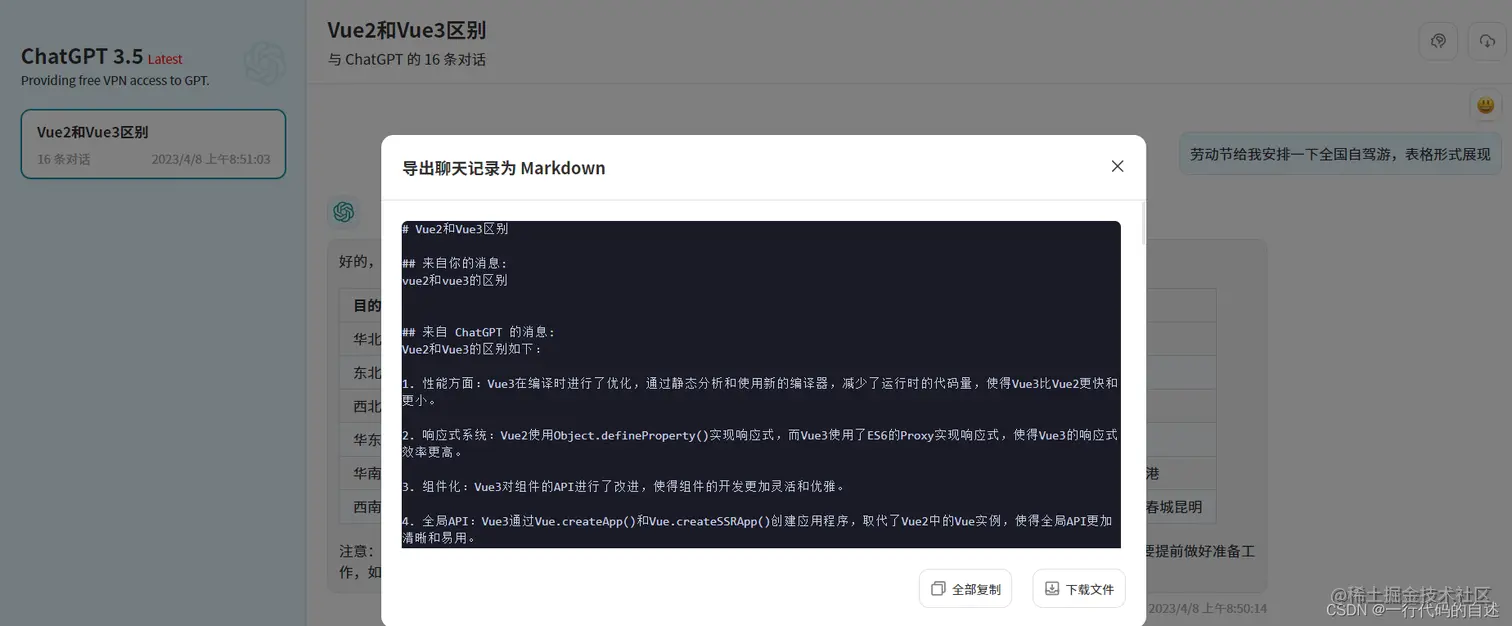1512x626 pixels.
Task: Click the 与 ChatGPT 的 16 条对话 subtitle
Action: coord(407,59)
